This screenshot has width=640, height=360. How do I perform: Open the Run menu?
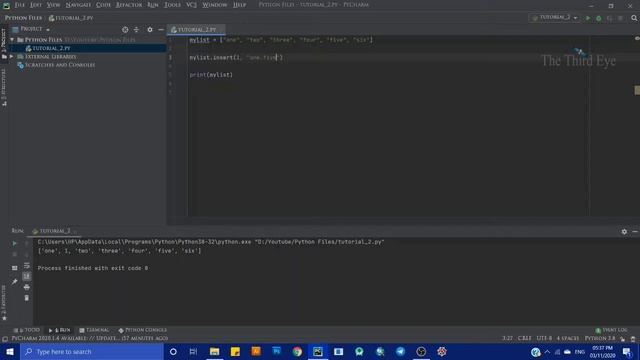[153, 5]
